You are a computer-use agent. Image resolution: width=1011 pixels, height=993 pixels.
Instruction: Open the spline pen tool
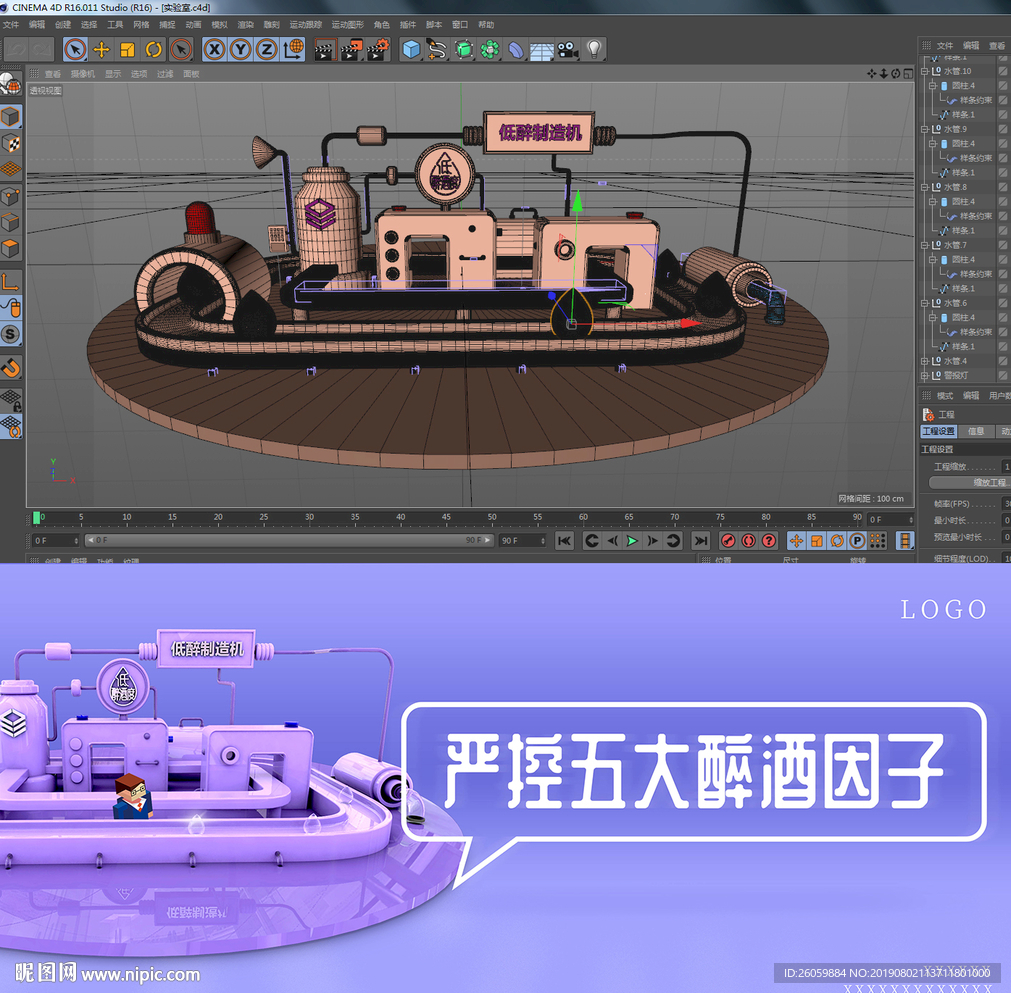[437, 49]
